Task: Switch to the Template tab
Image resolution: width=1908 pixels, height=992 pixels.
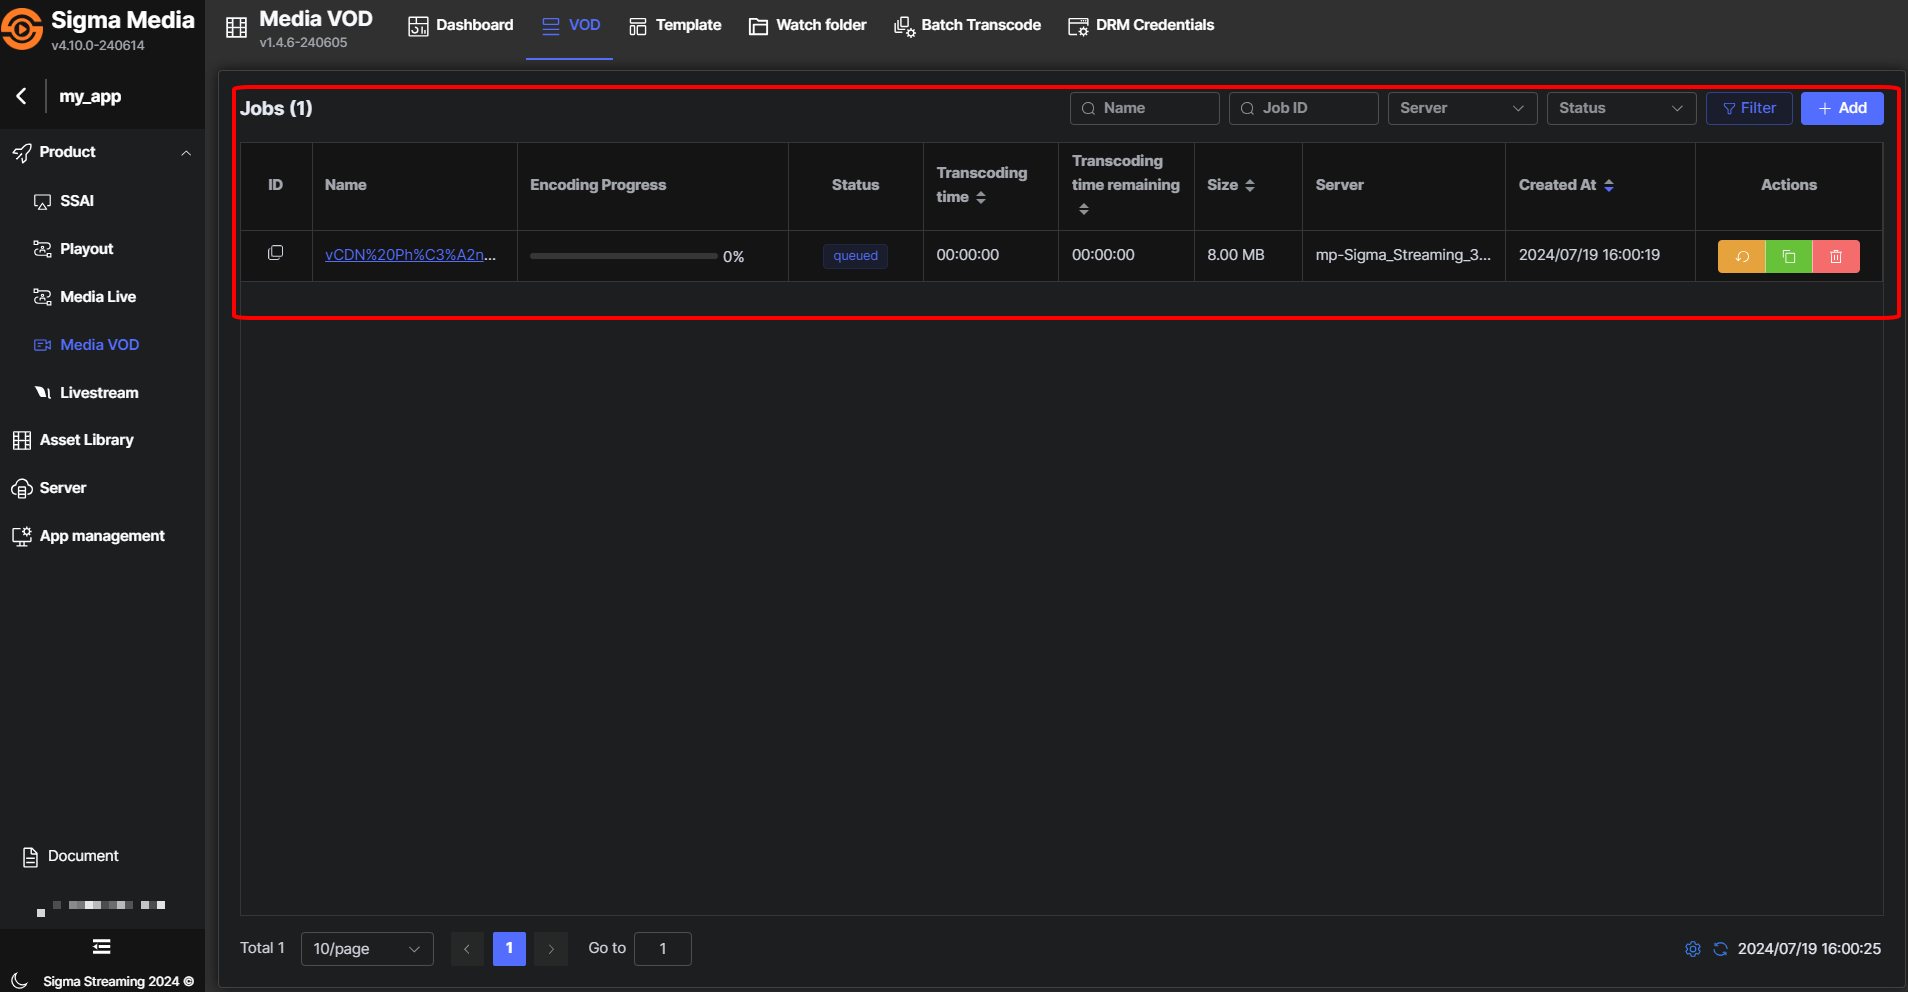Action: 675,25
